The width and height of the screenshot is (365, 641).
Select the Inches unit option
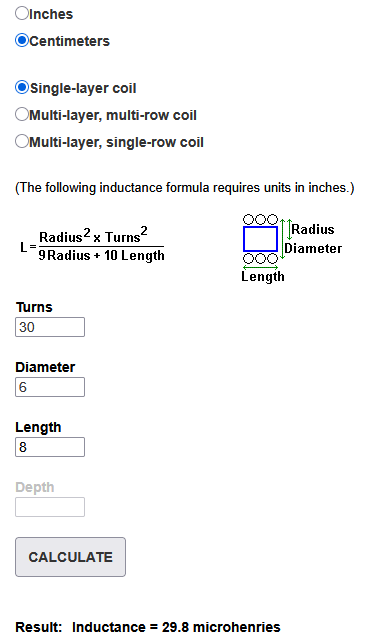tap(22, 13)
